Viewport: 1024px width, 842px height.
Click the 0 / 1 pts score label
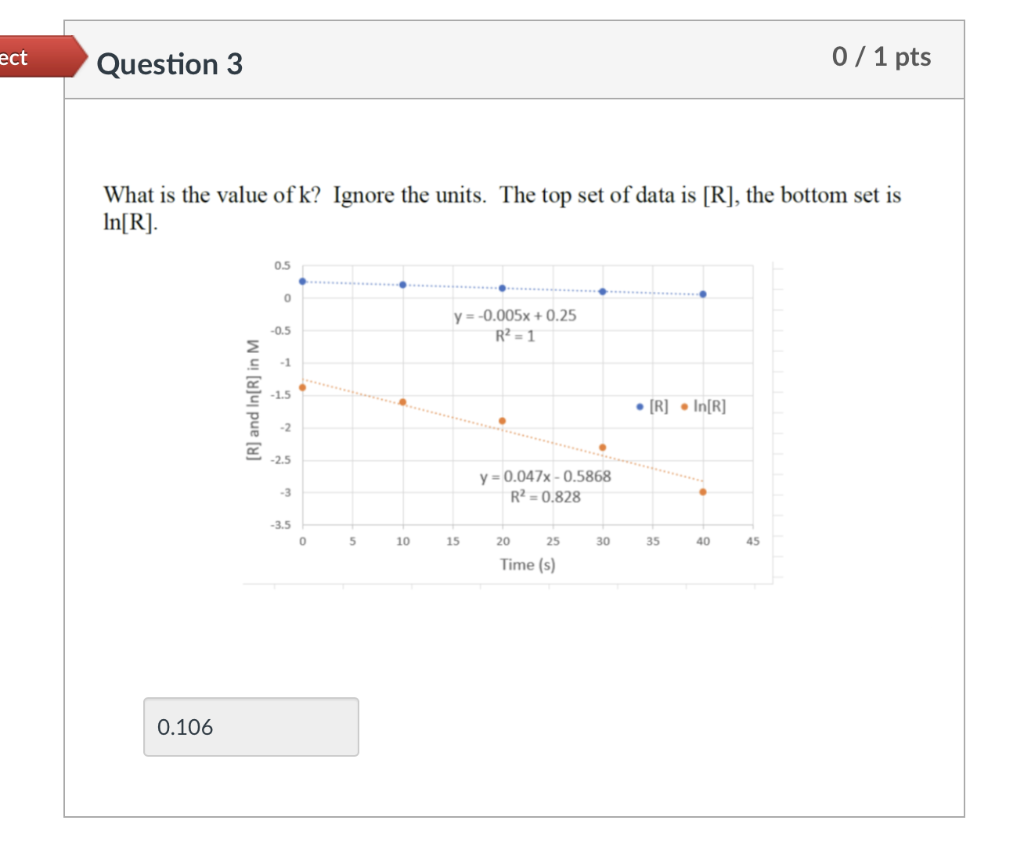tap(883, 58)
